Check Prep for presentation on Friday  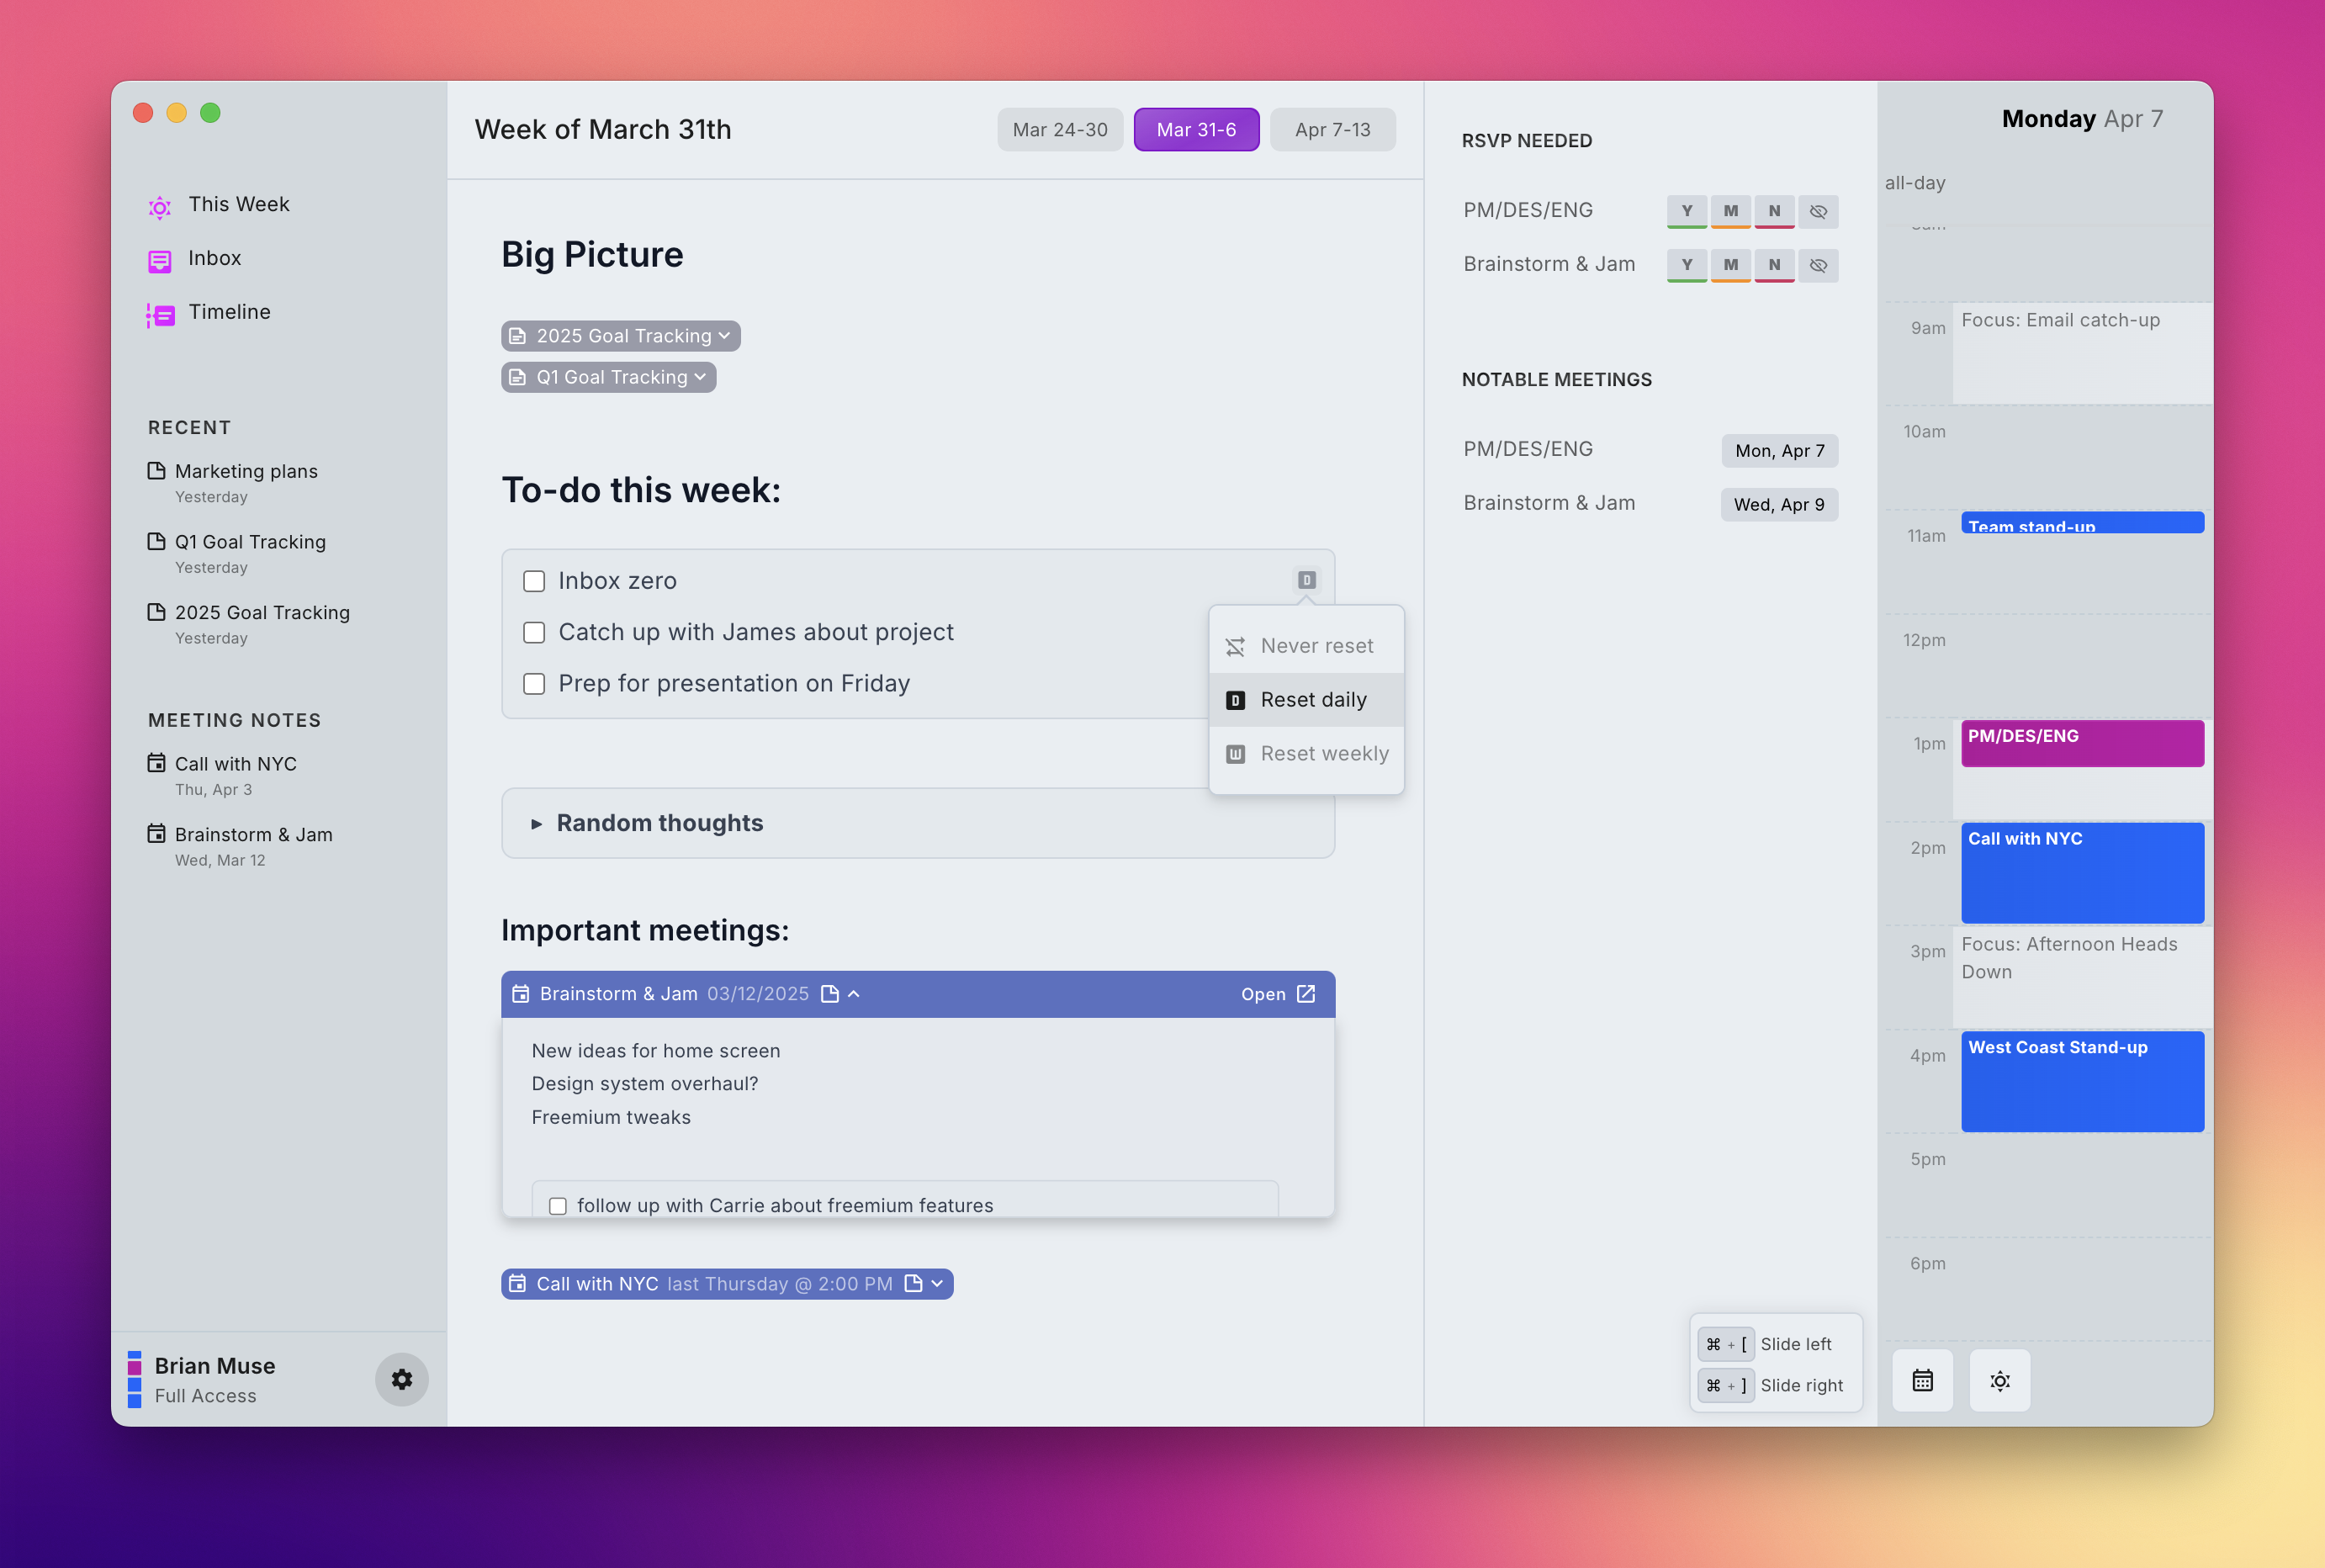[x=534, y=684]
